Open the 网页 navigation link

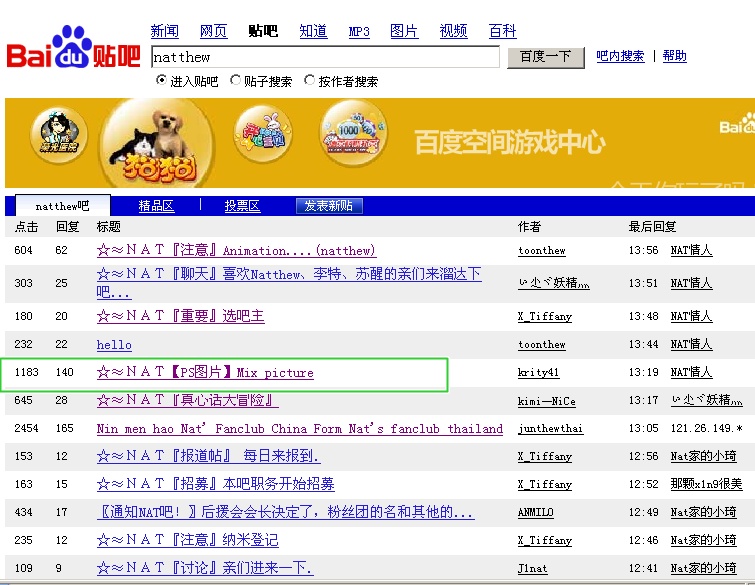[213, 31]
